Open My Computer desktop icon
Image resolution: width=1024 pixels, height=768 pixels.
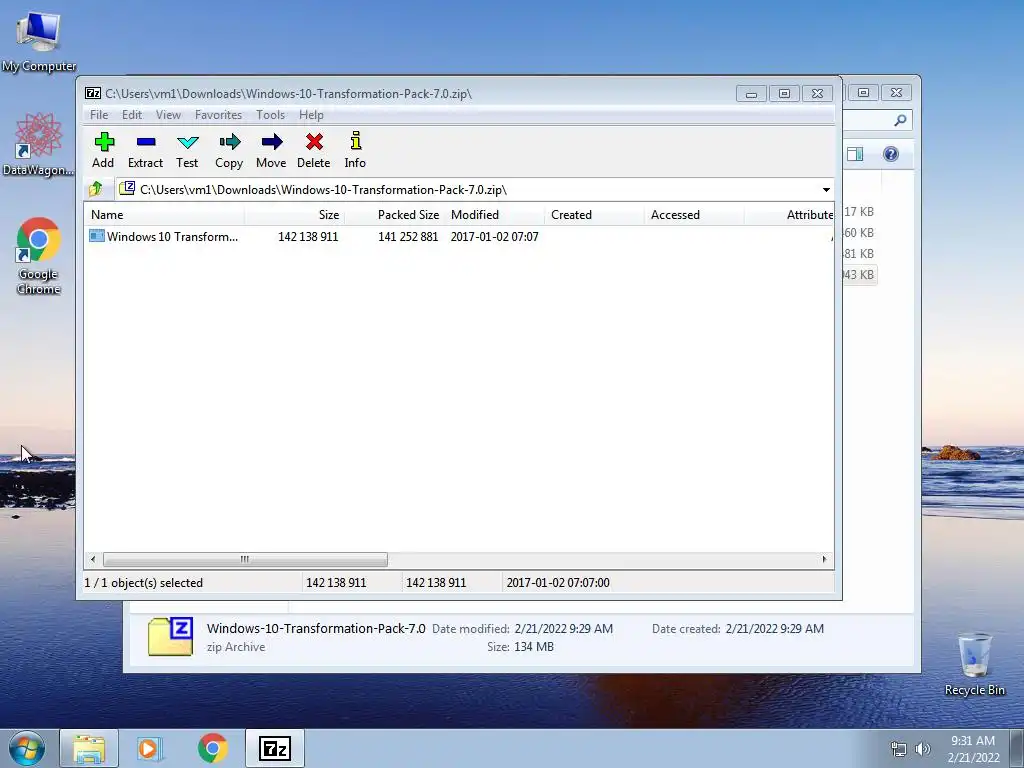click(x=39, y=40)
